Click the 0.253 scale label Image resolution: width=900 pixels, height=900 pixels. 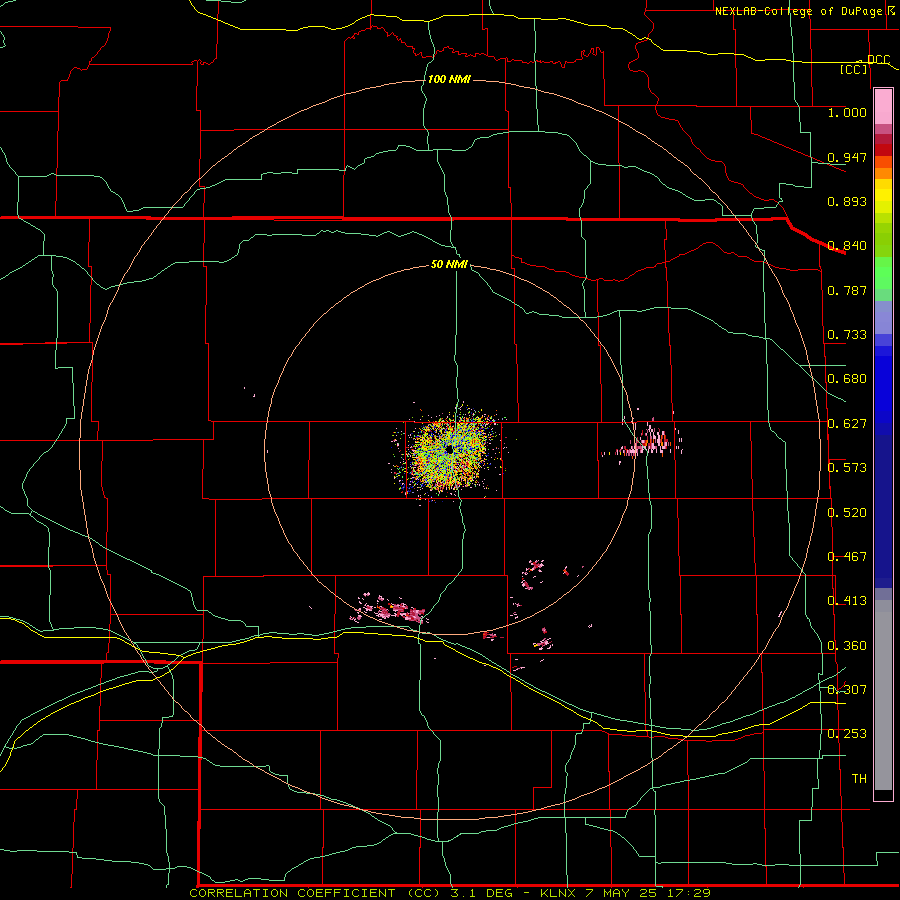(x=847, y=734)
